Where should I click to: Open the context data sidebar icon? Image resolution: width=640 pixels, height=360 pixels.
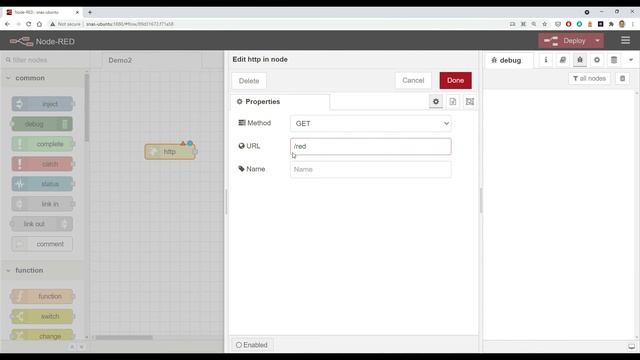pyautogui.click(x=614, y=60)
